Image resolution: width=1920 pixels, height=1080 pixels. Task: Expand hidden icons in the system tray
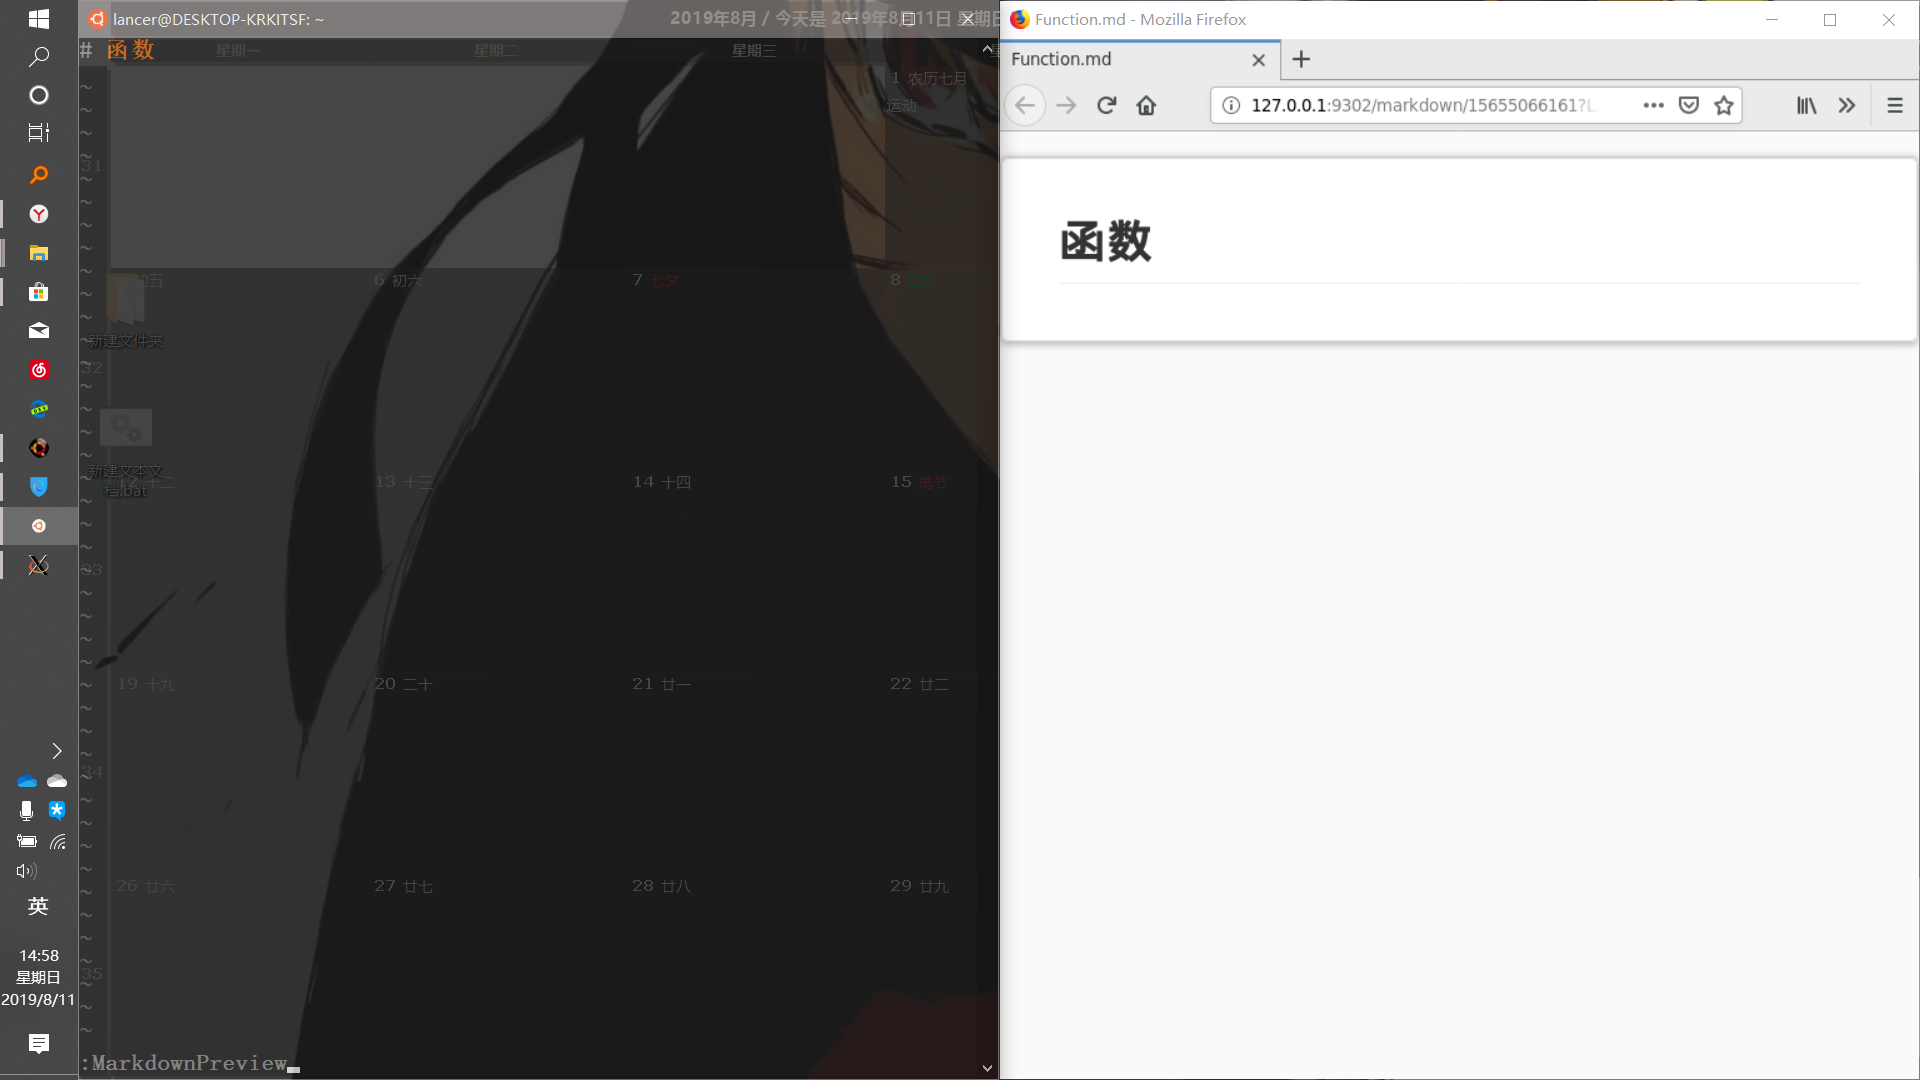pos(56,751)
